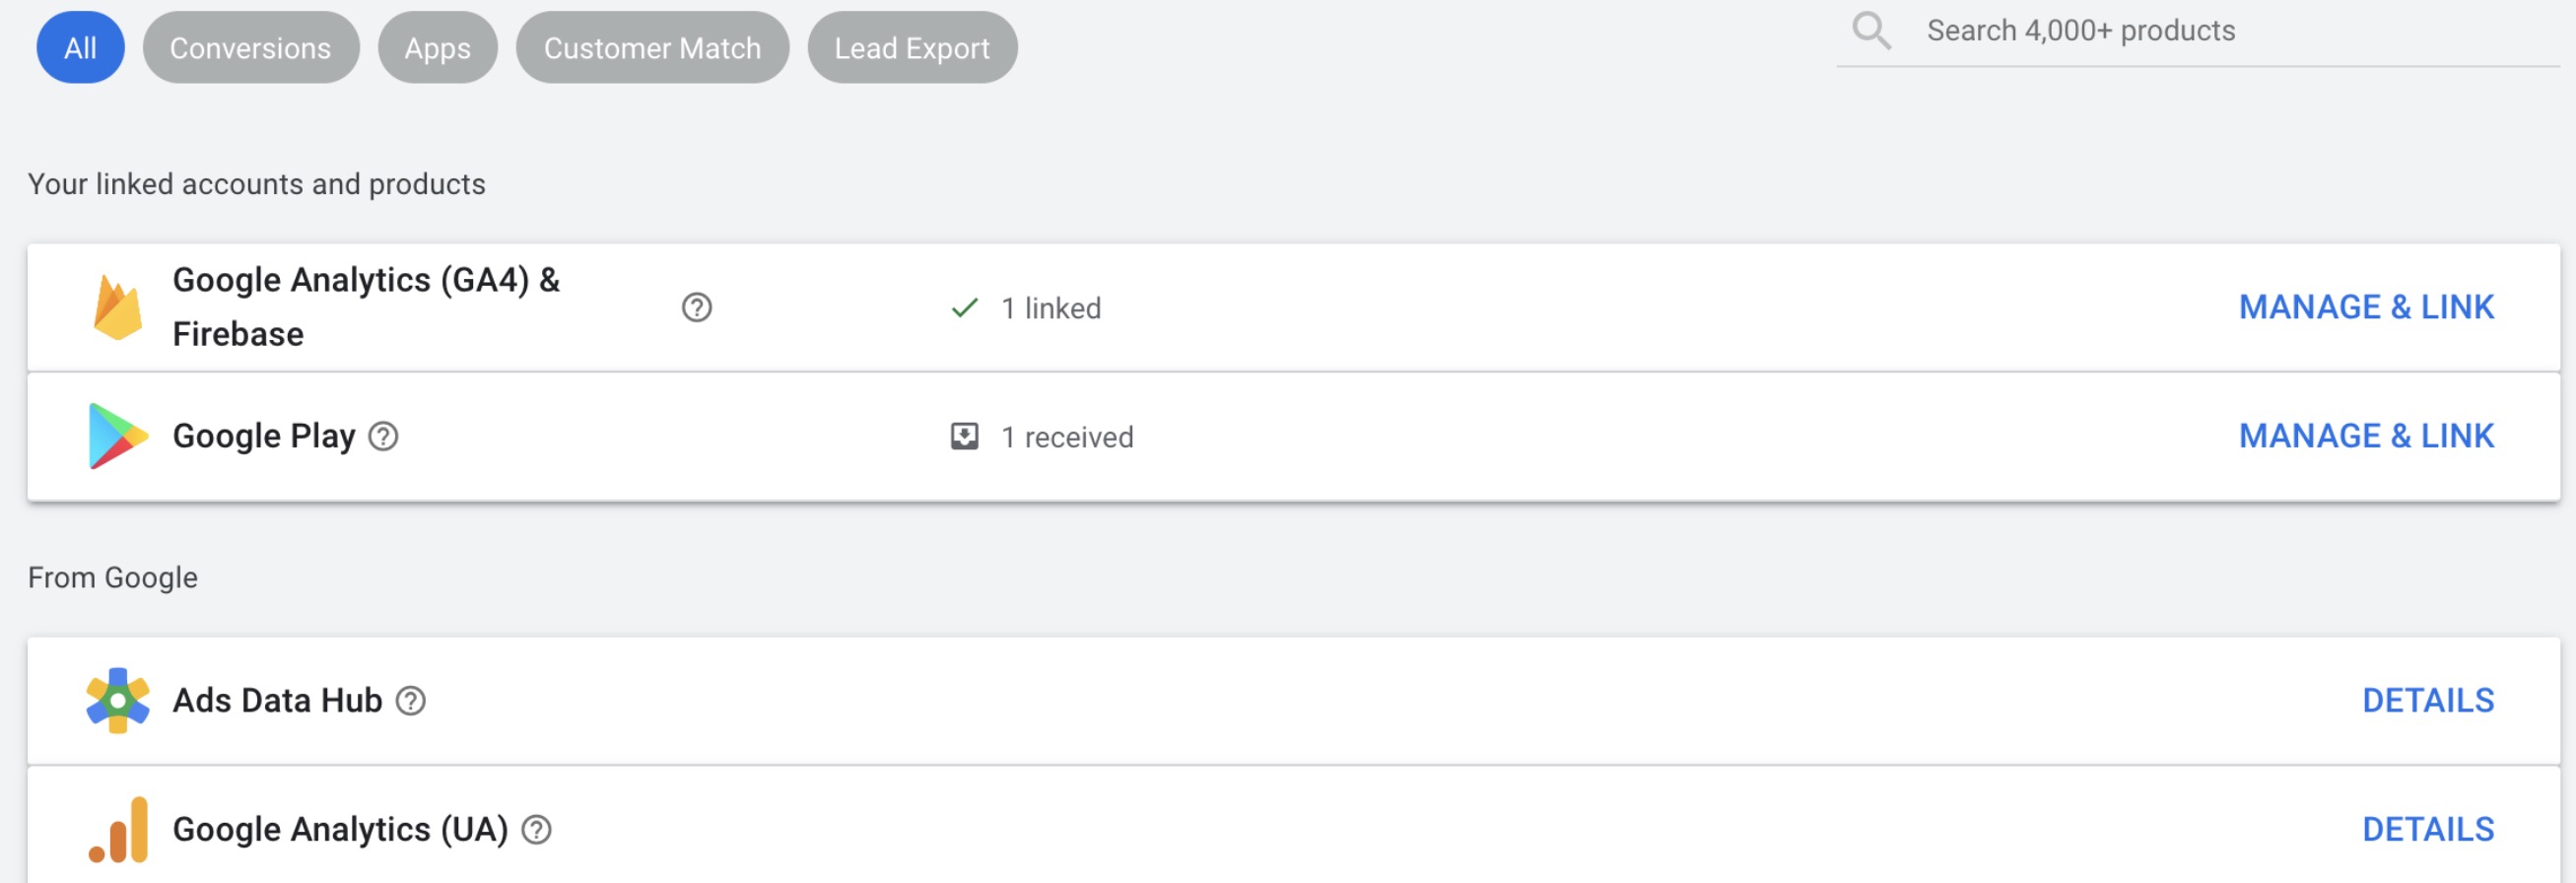Open help icon beside Ads Data Hub
The width and height of the screenshot is (2576, 883).
(x=410, y=700)
